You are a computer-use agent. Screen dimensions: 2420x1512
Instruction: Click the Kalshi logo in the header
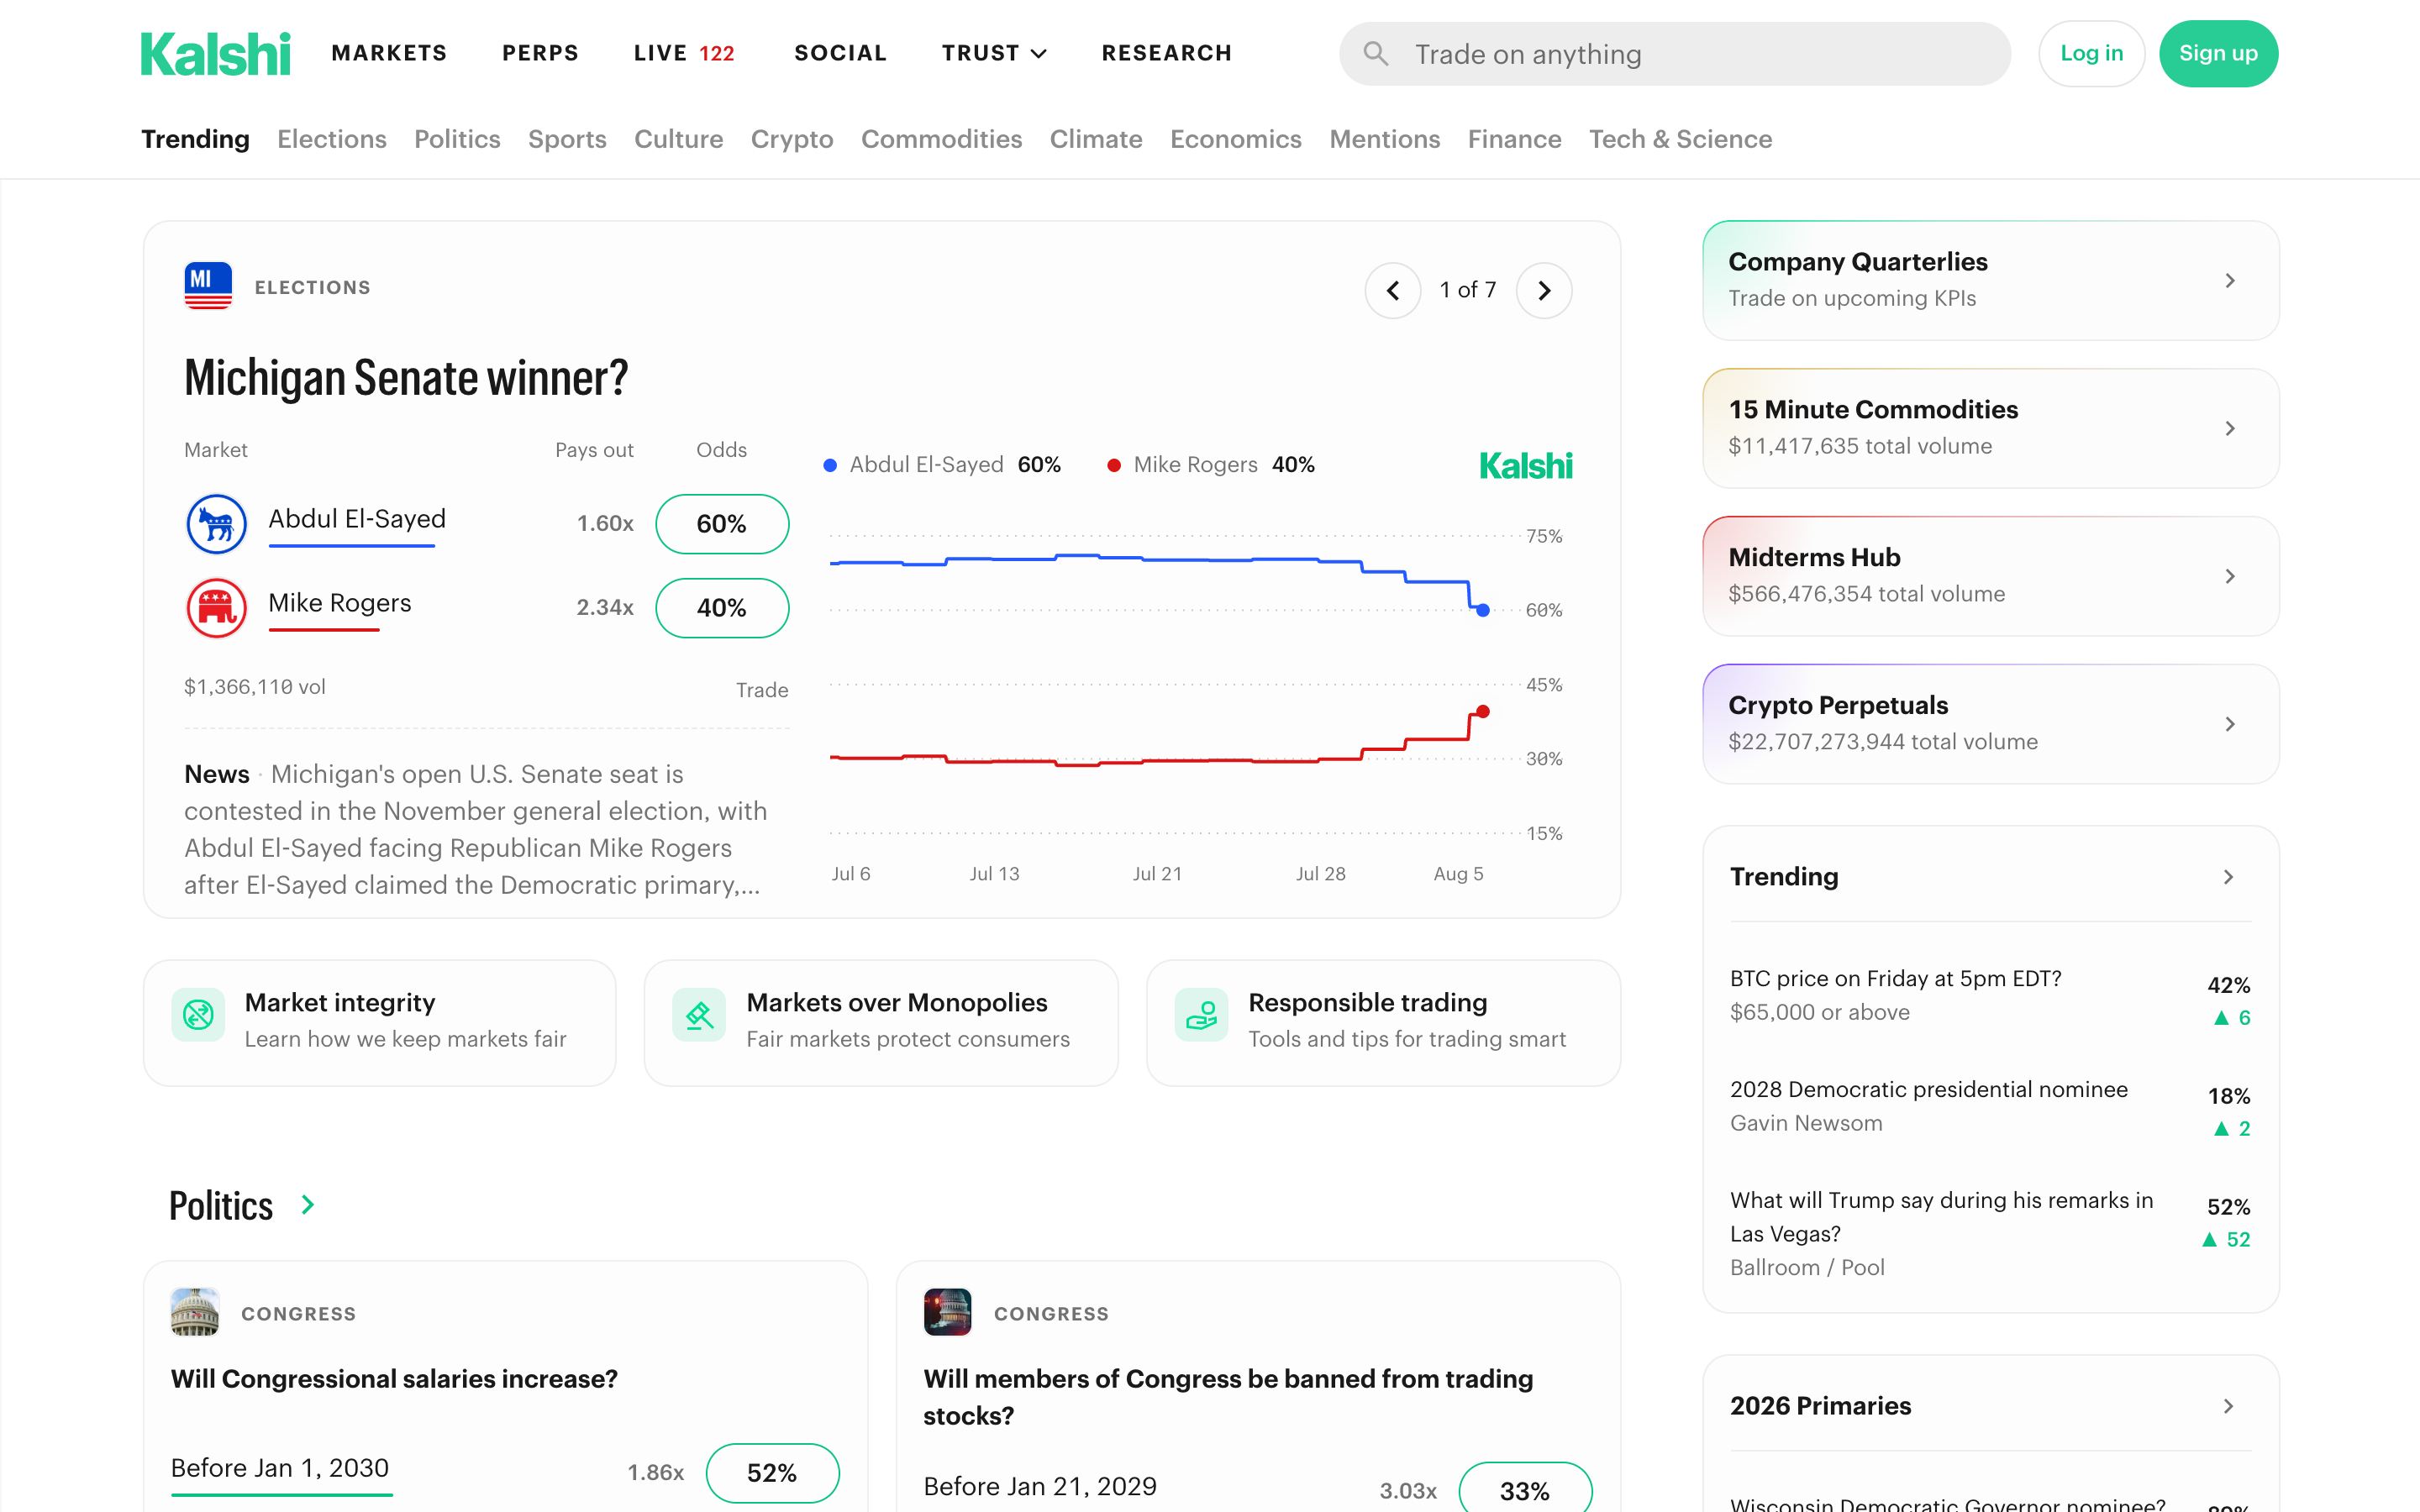215,54
